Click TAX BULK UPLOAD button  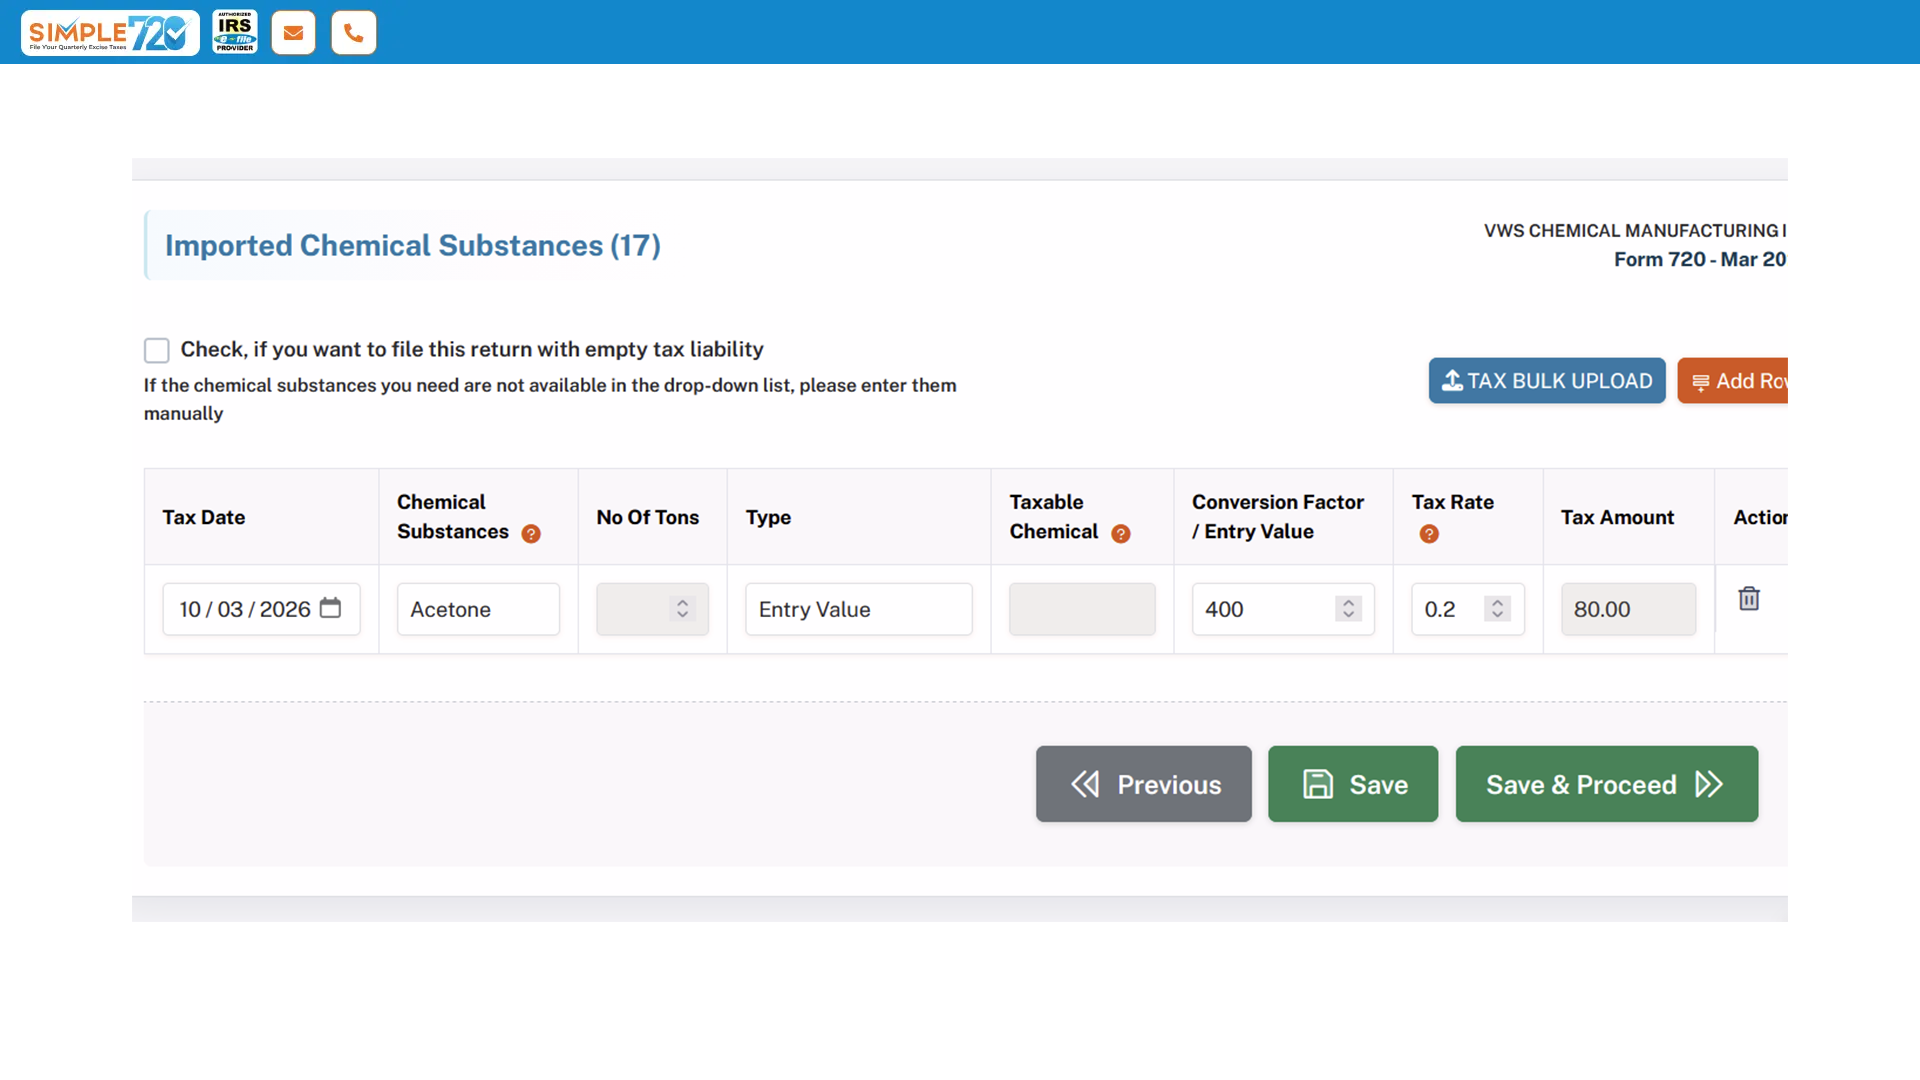[x=1547, y=381]
